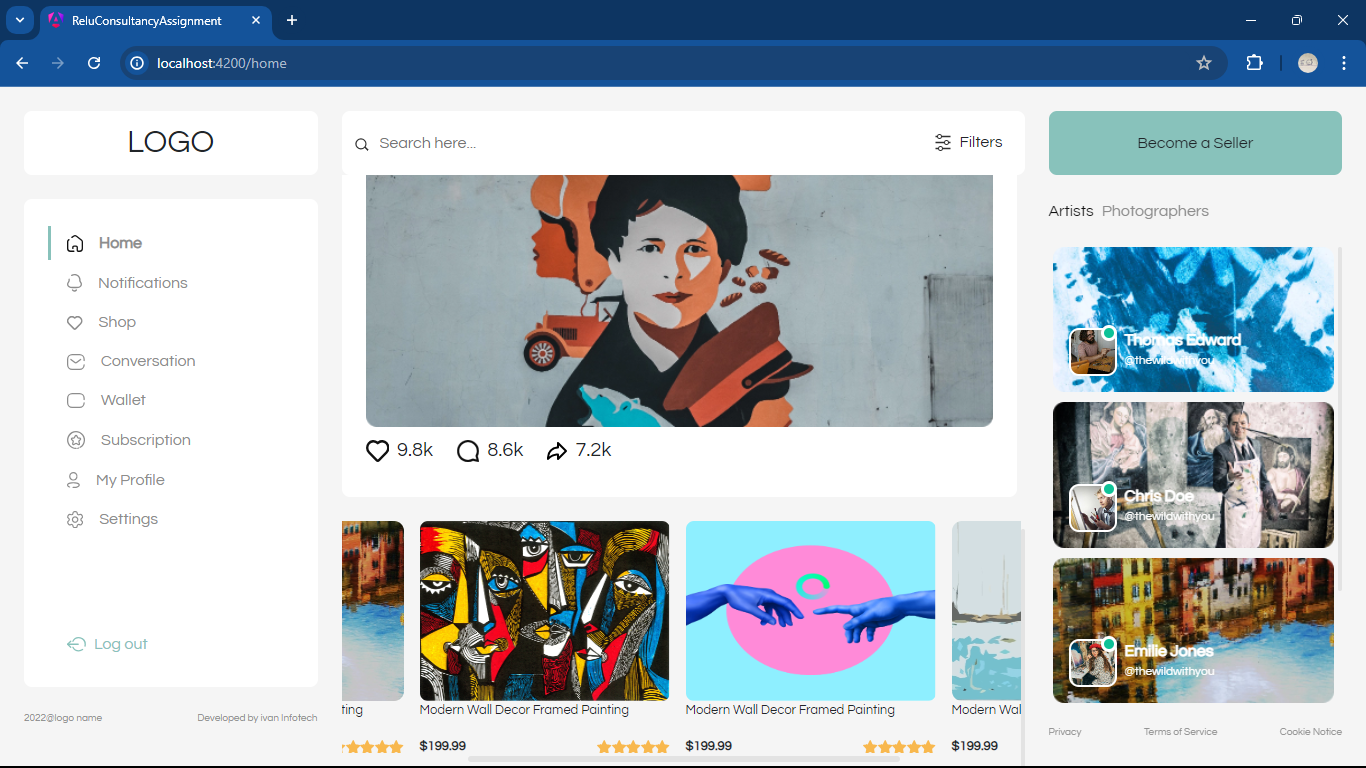
Task: Switch to the Photographers tab
Action: [x=1155, y=211]
